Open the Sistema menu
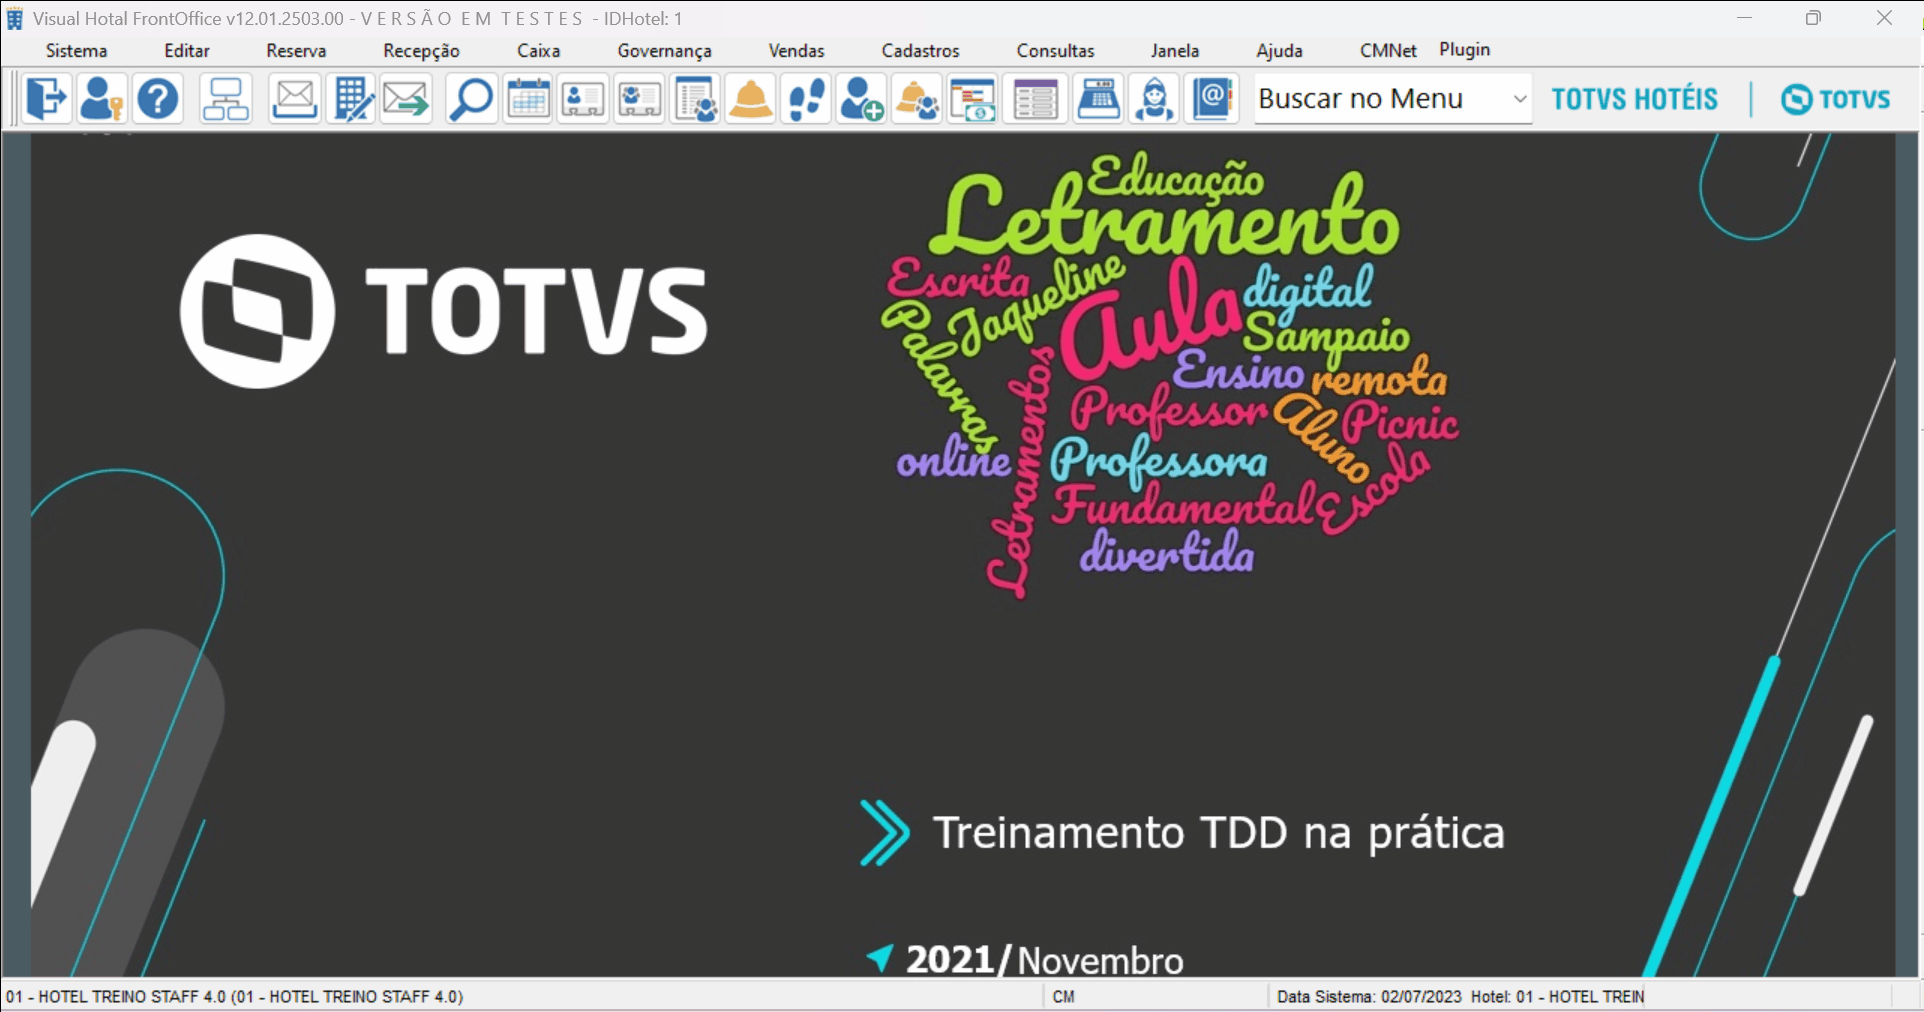This screenshot has height=1012, width=1924. [76, 50]
